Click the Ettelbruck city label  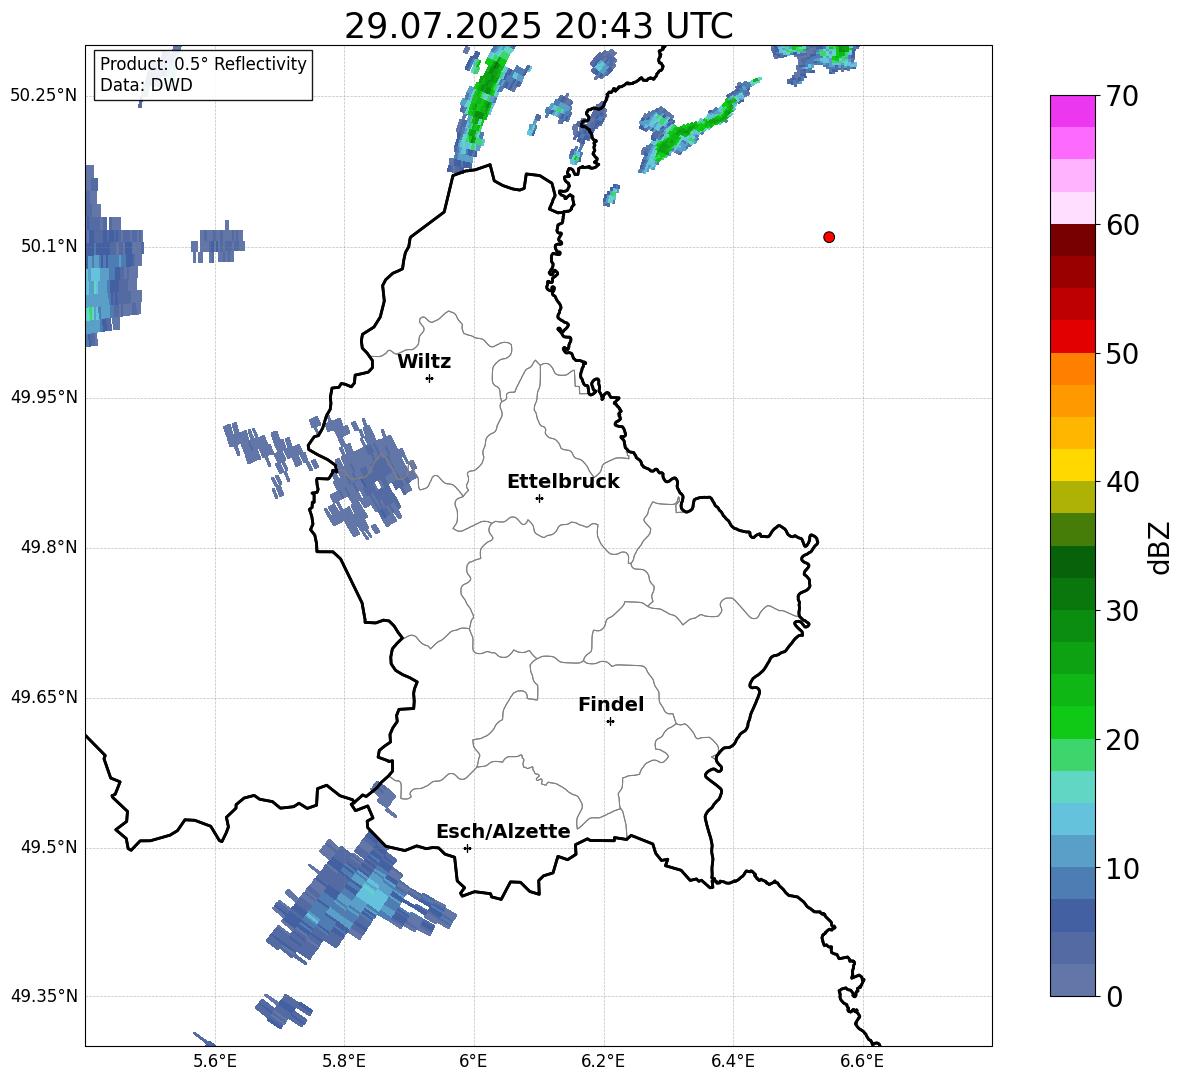pos(563,482)
